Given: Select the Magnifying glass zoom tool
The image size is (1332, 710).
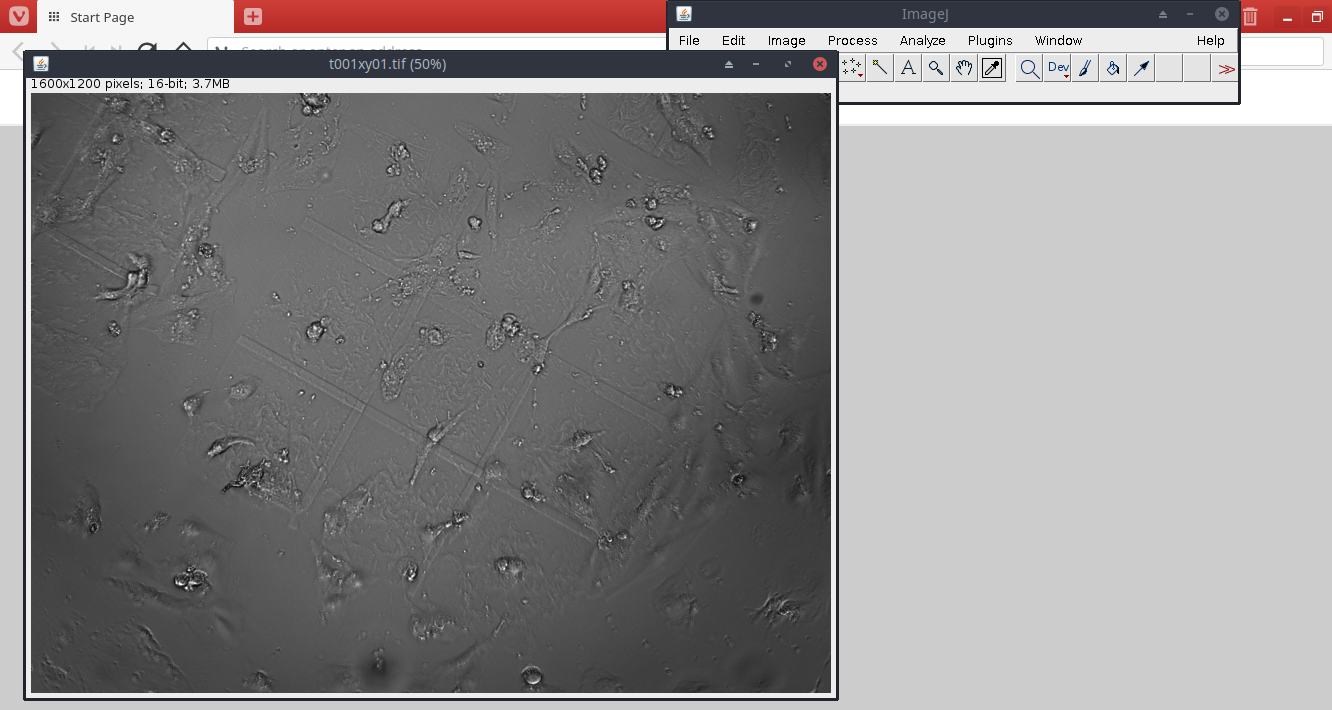Looking at the screenshot, I should point(935,67).
